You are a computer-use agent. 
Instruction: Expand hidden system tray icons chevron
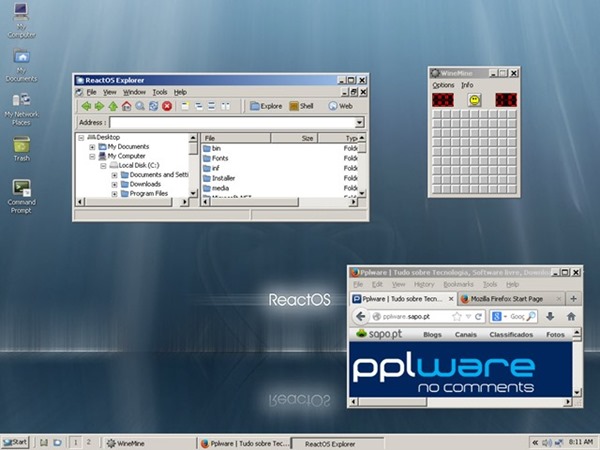coord(535,443)
